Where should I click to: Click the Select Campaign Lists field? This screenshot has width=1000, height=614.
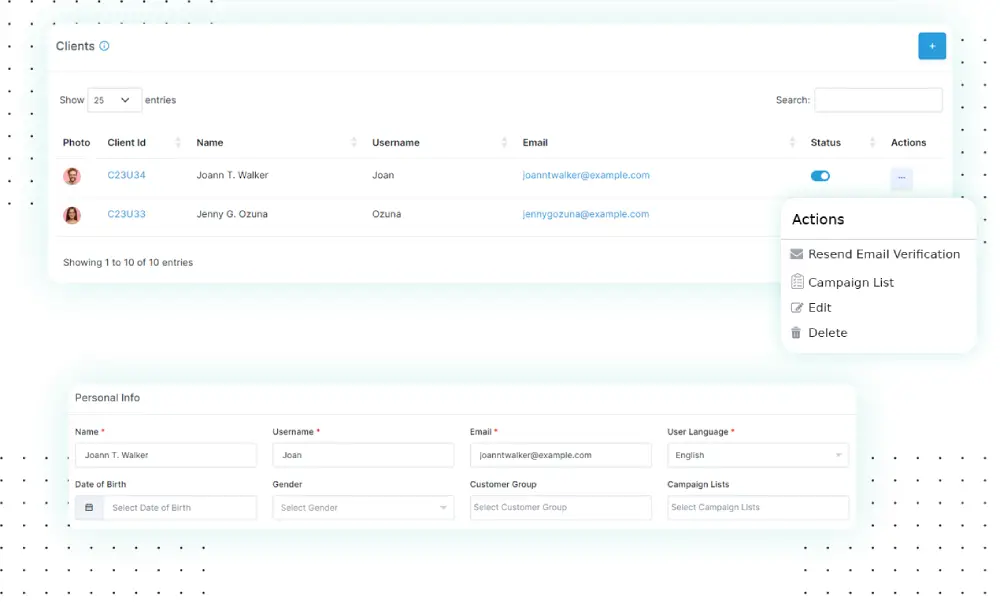(757, 507)
